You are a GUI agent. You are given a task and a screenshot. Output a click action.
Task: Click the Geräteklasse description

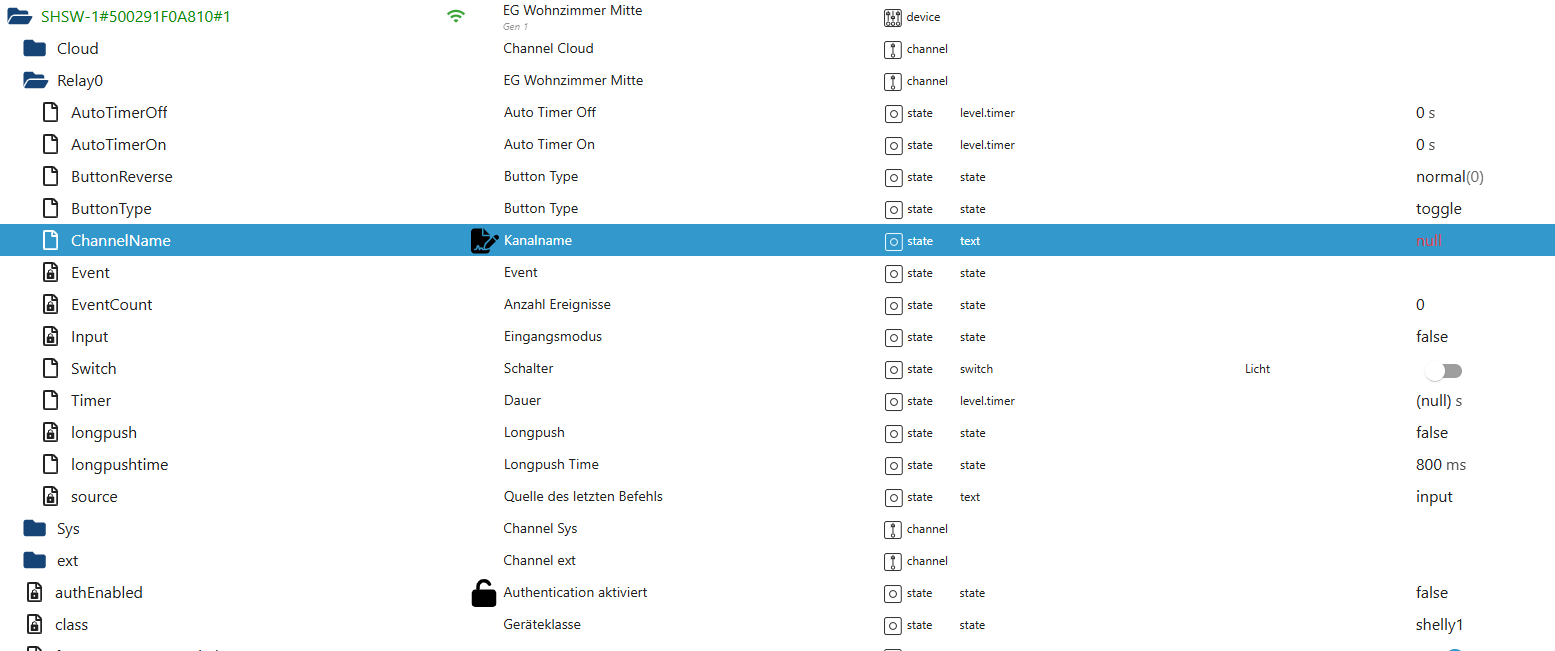coord(542,624)
